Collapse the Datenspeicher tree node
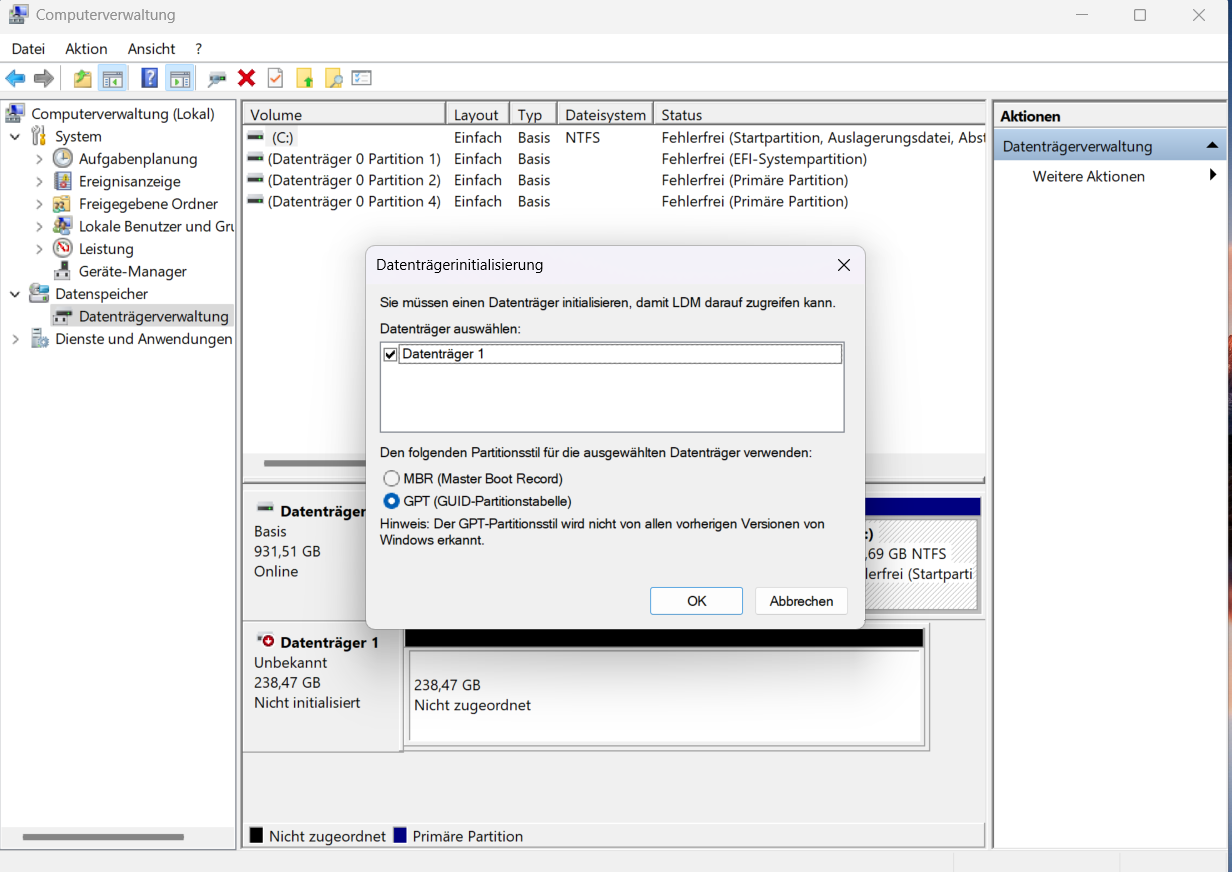 pyautogui.click(x=14, y=294)
